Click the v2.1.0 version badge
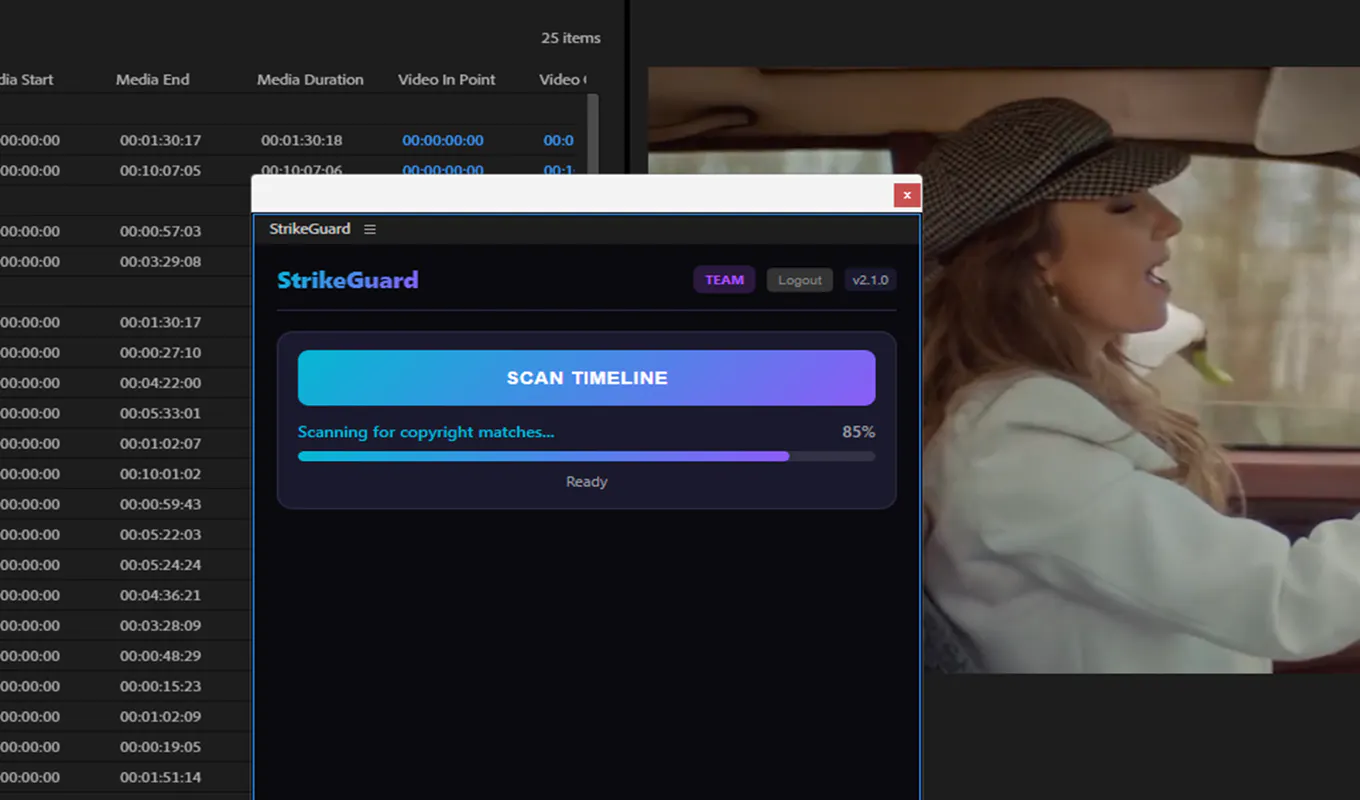 click(x=870, y=280)
